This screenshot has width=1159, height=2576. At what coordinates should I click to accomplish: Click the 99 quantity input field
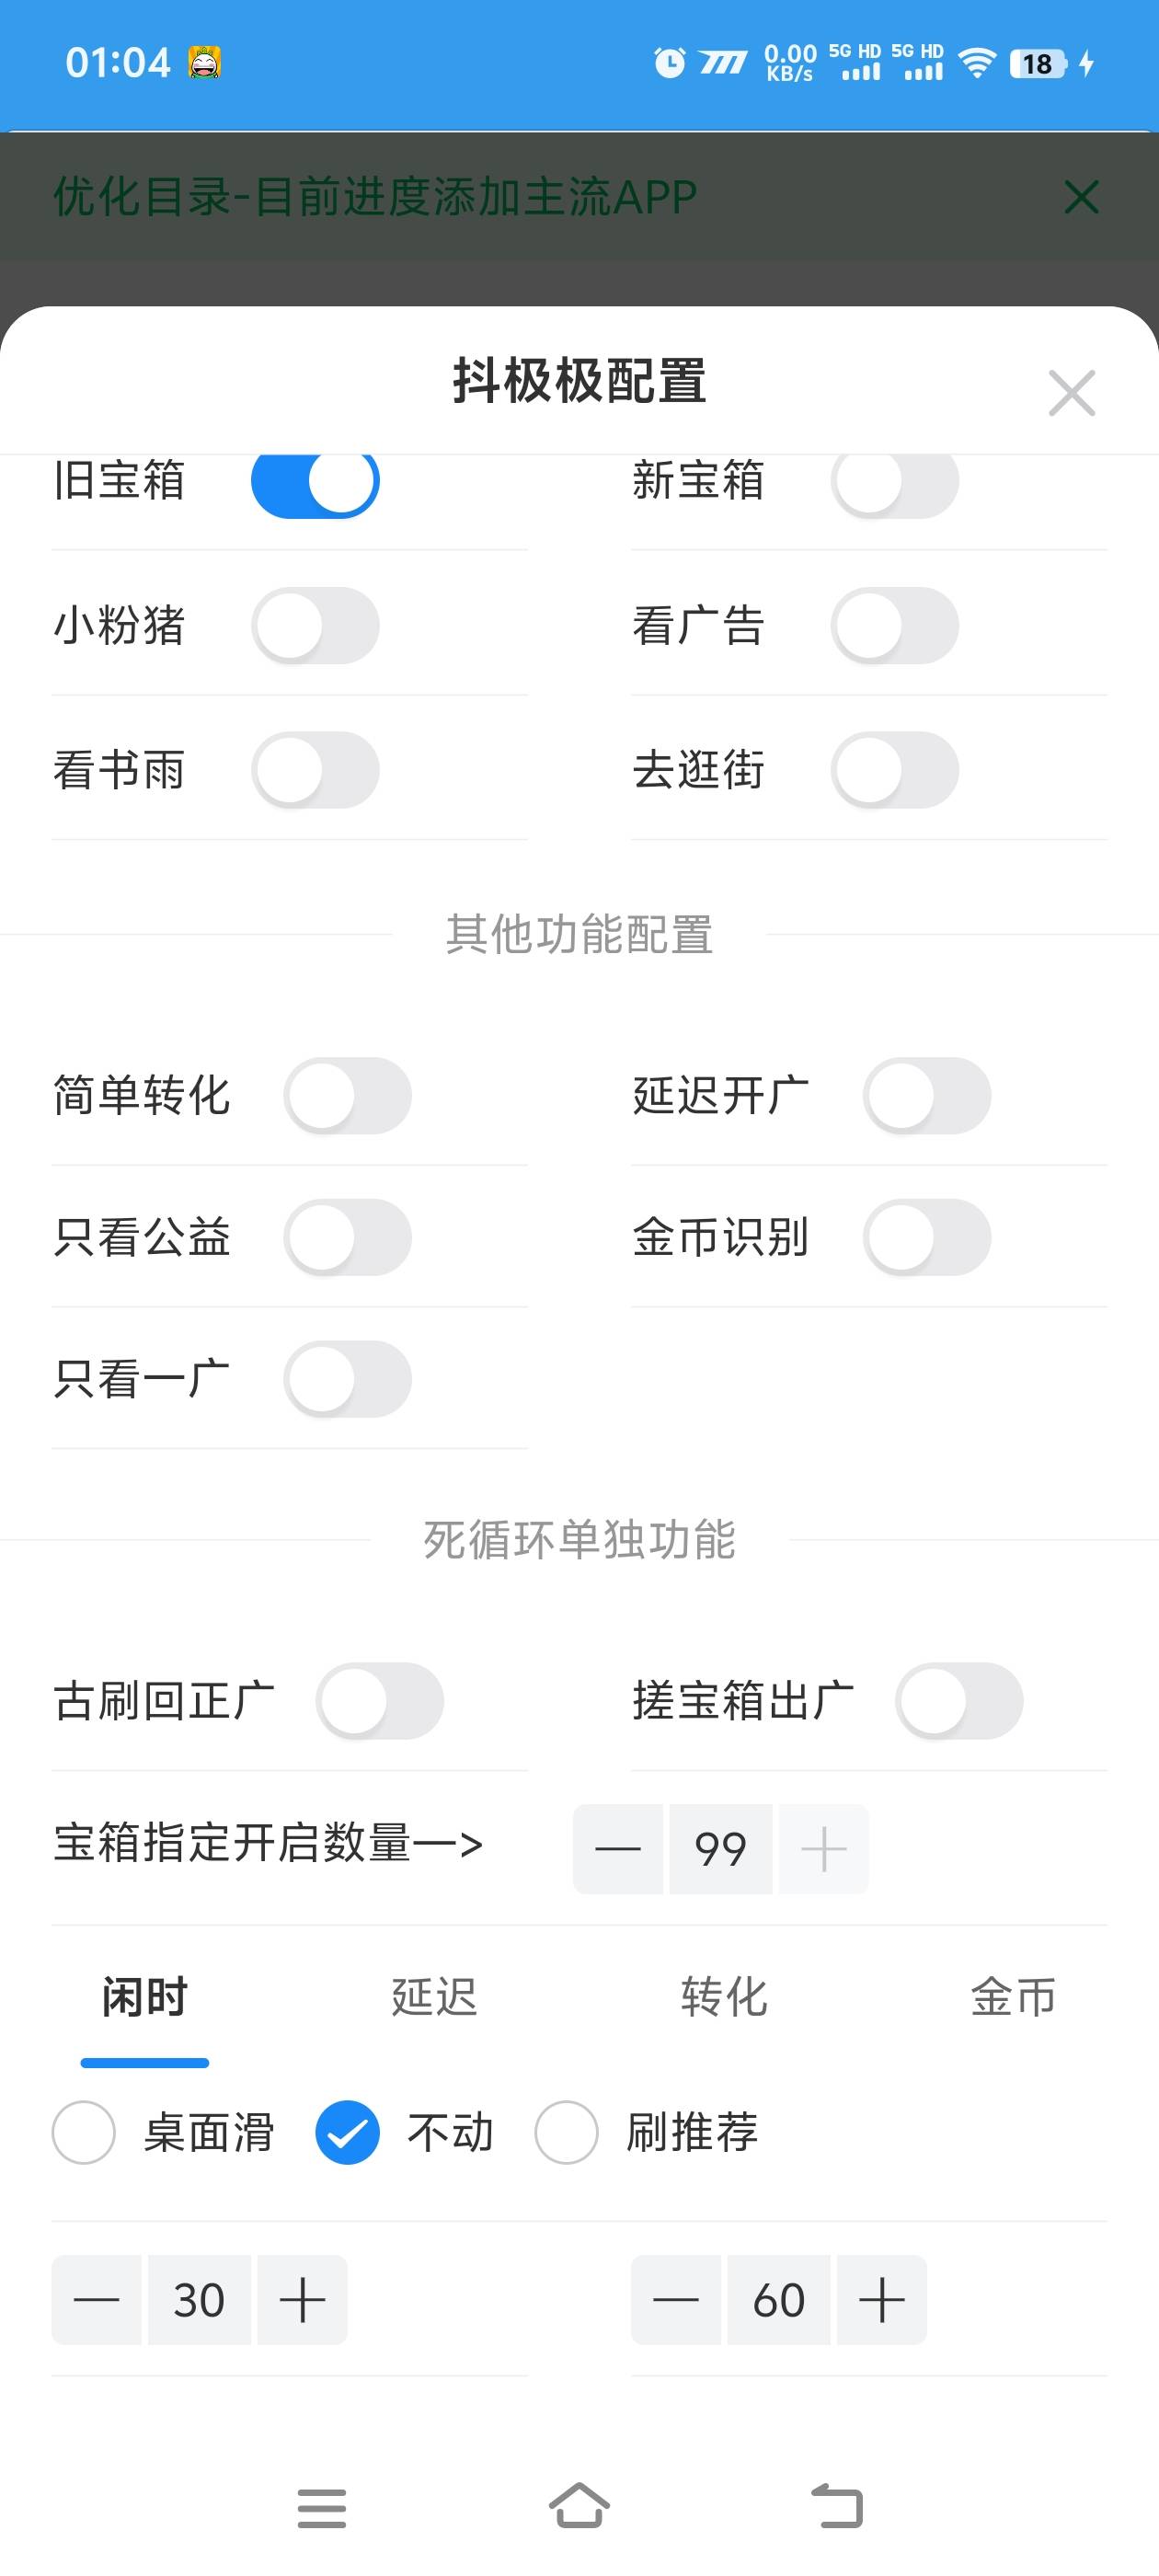pyautogui.click(x=721, y=1849)
